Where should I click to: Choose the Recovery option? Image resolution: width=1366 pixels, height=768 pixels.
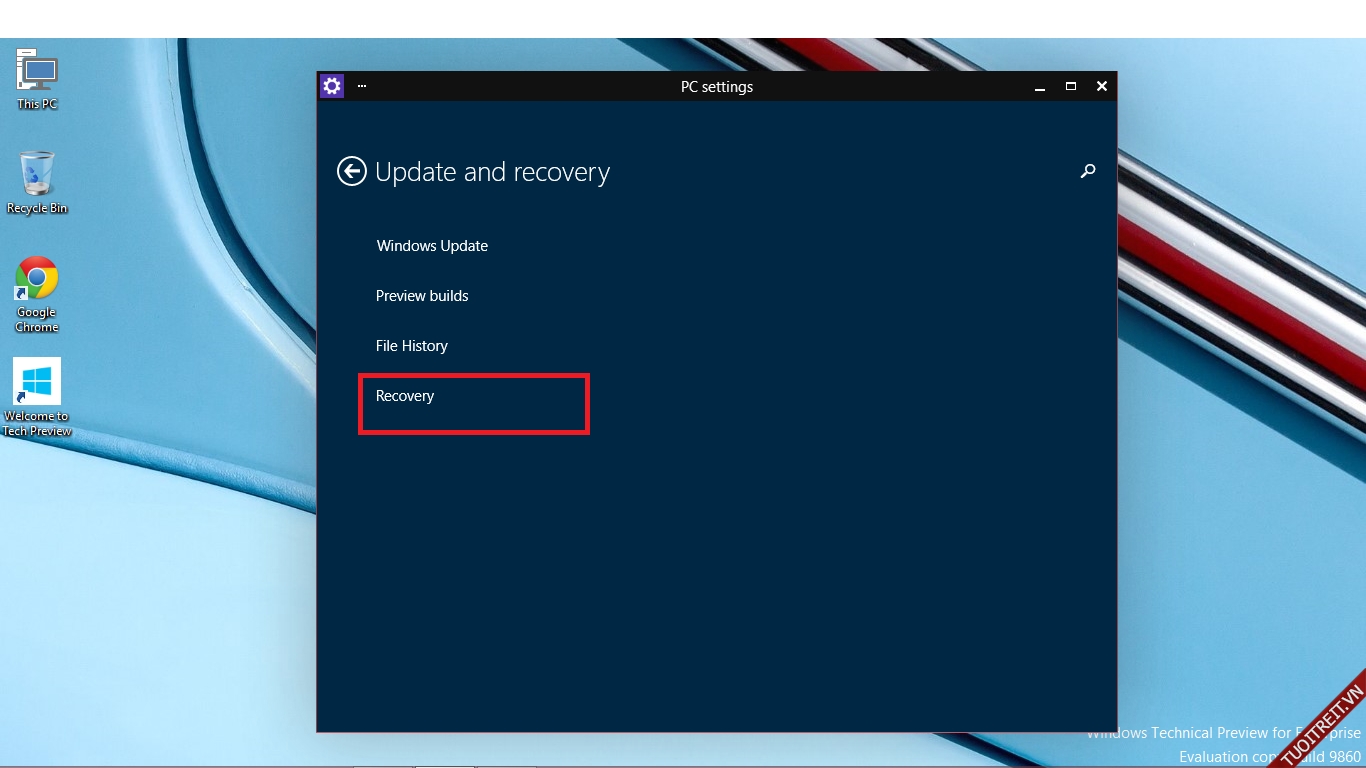405,396
